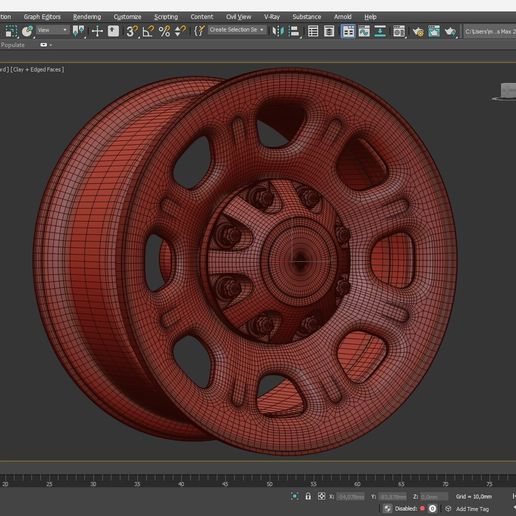Click the project path field in toolbar
Screen dimensions: 516x516
[x=490, y=32]
